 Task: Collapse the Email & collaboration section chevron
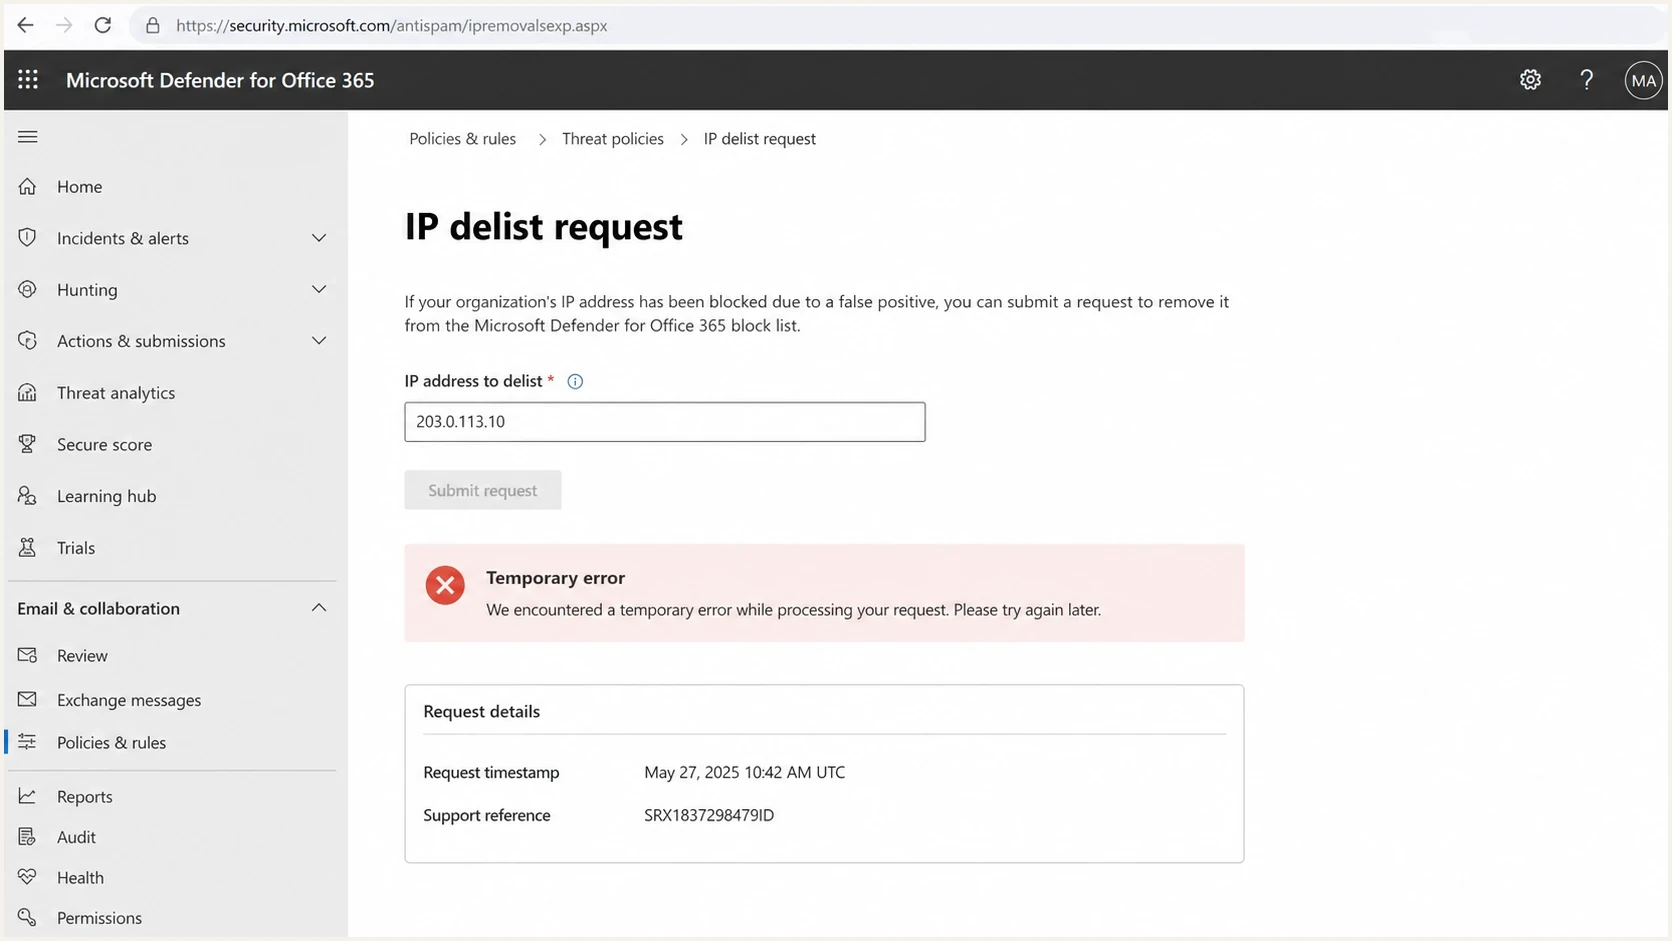pos(319,608)
